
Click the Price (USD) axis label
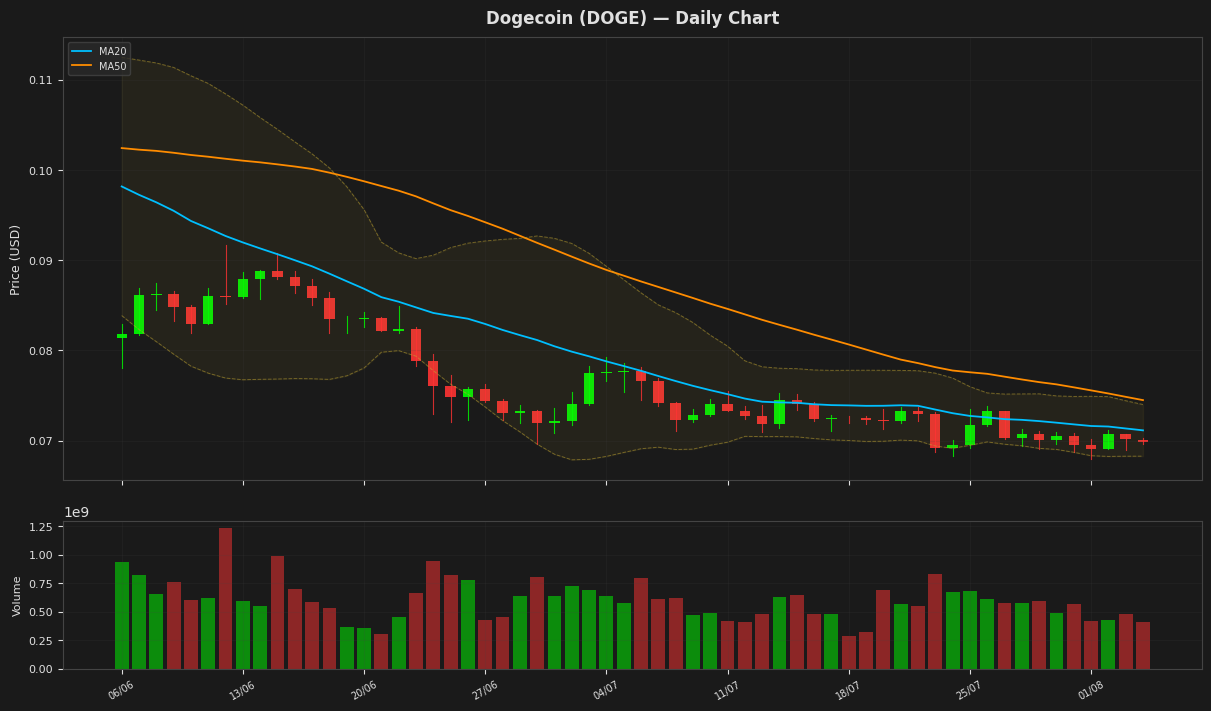coord(16,259)
